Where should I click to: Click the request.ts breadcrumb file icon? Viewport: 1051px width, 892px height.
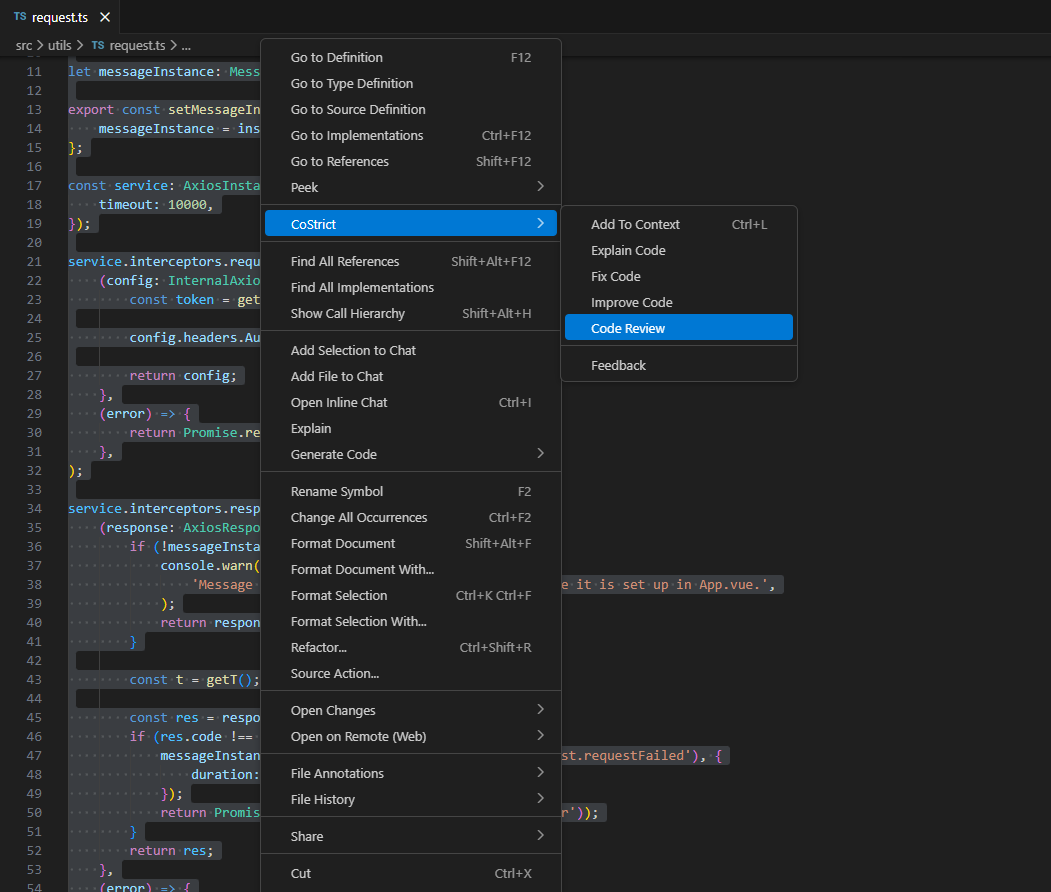point(98,45)
